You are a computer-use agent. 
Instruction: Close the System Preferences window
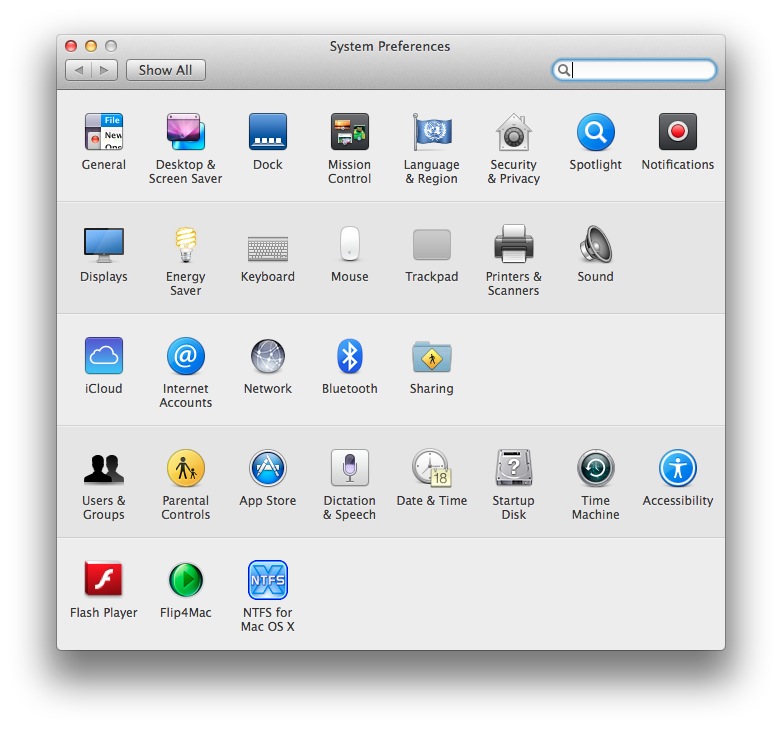click(71, 46)
